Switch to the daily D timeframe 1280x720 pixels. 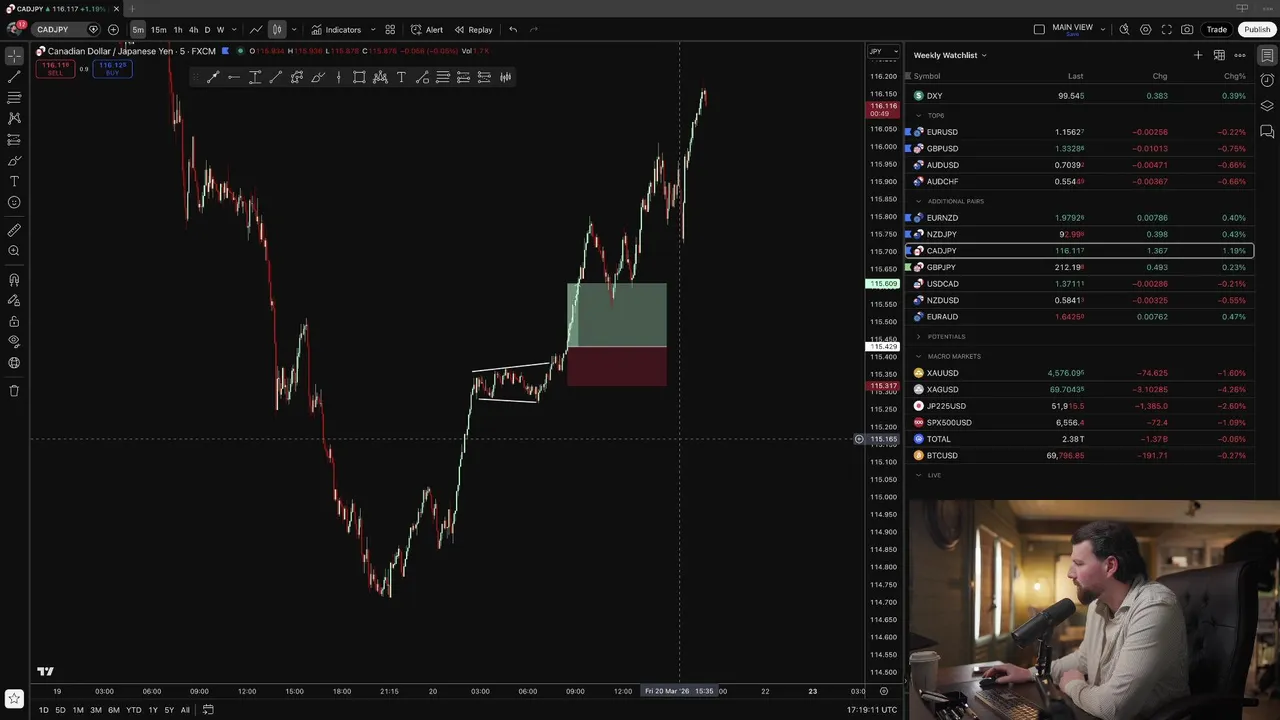click(207, 30)
